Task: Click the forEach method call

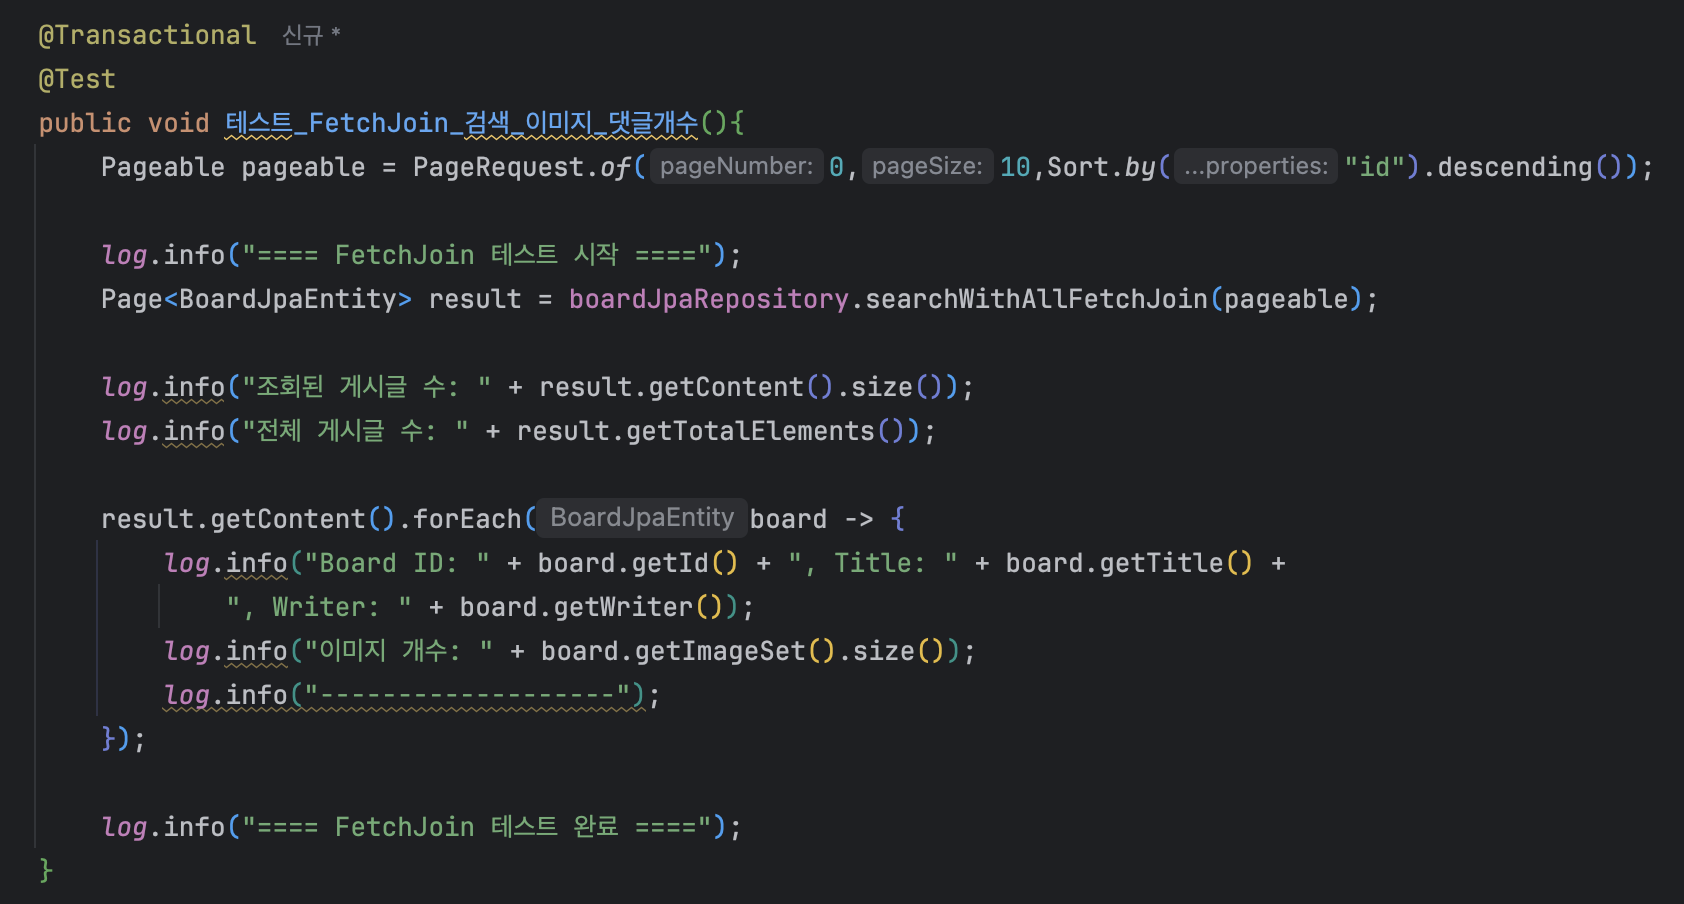Action: click(x=466, y=519)
